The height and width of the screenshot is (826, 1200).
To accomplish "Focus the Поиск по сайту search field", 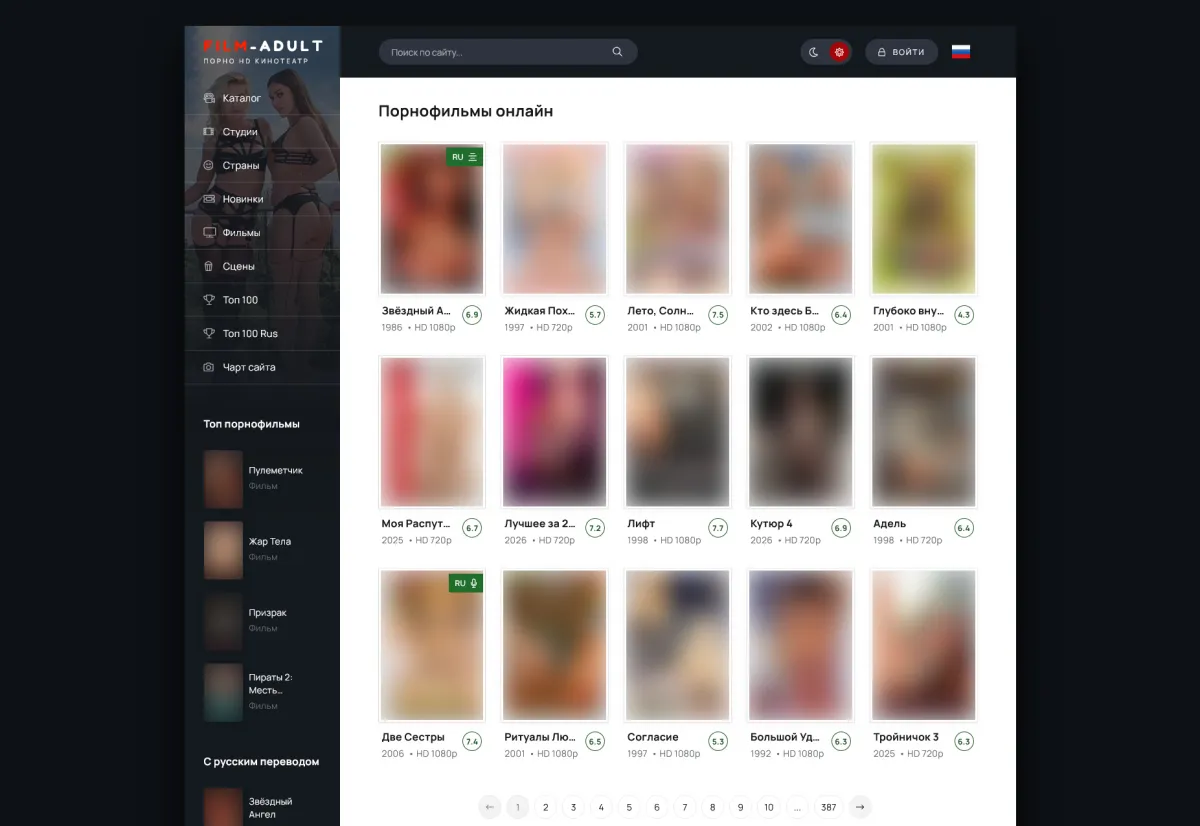I will coord(495,52).
